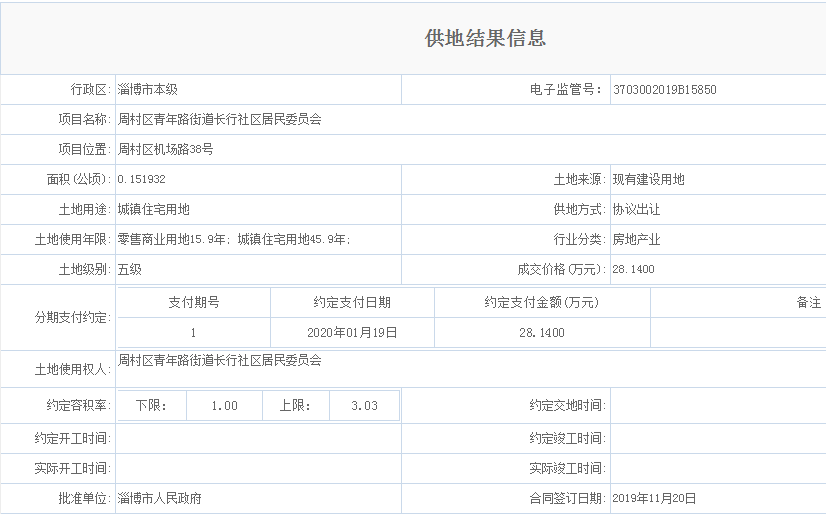Select the 合同签订日期 value 2019年11月20日
The width and height of the screenshot is (826, 517).
[x=654, y=498]
